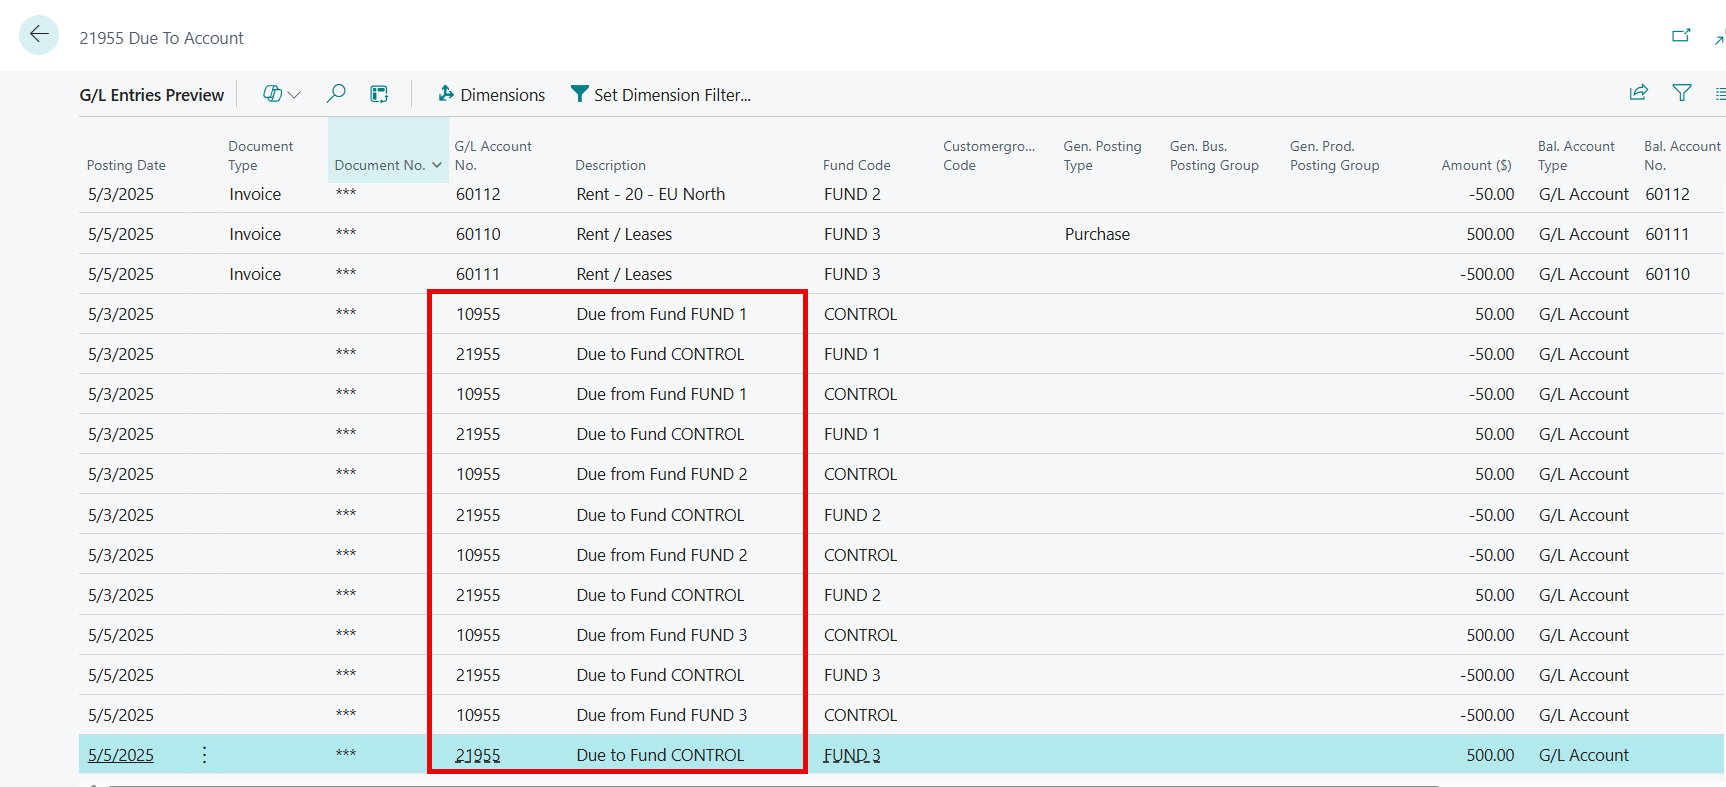Click the share icon
The height and width of the screenshot is (787, 1726).
(1638, 93)
